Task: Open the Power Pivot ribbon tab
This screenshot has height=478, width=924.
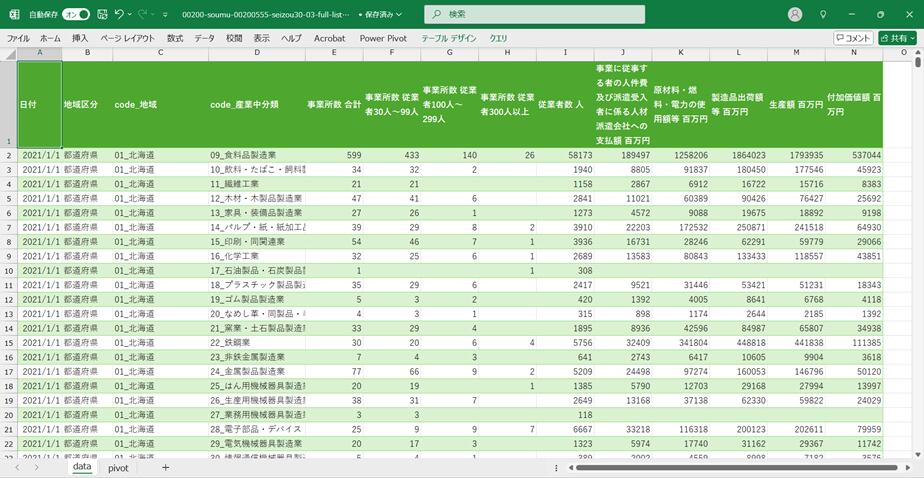Action: [384, 38]
